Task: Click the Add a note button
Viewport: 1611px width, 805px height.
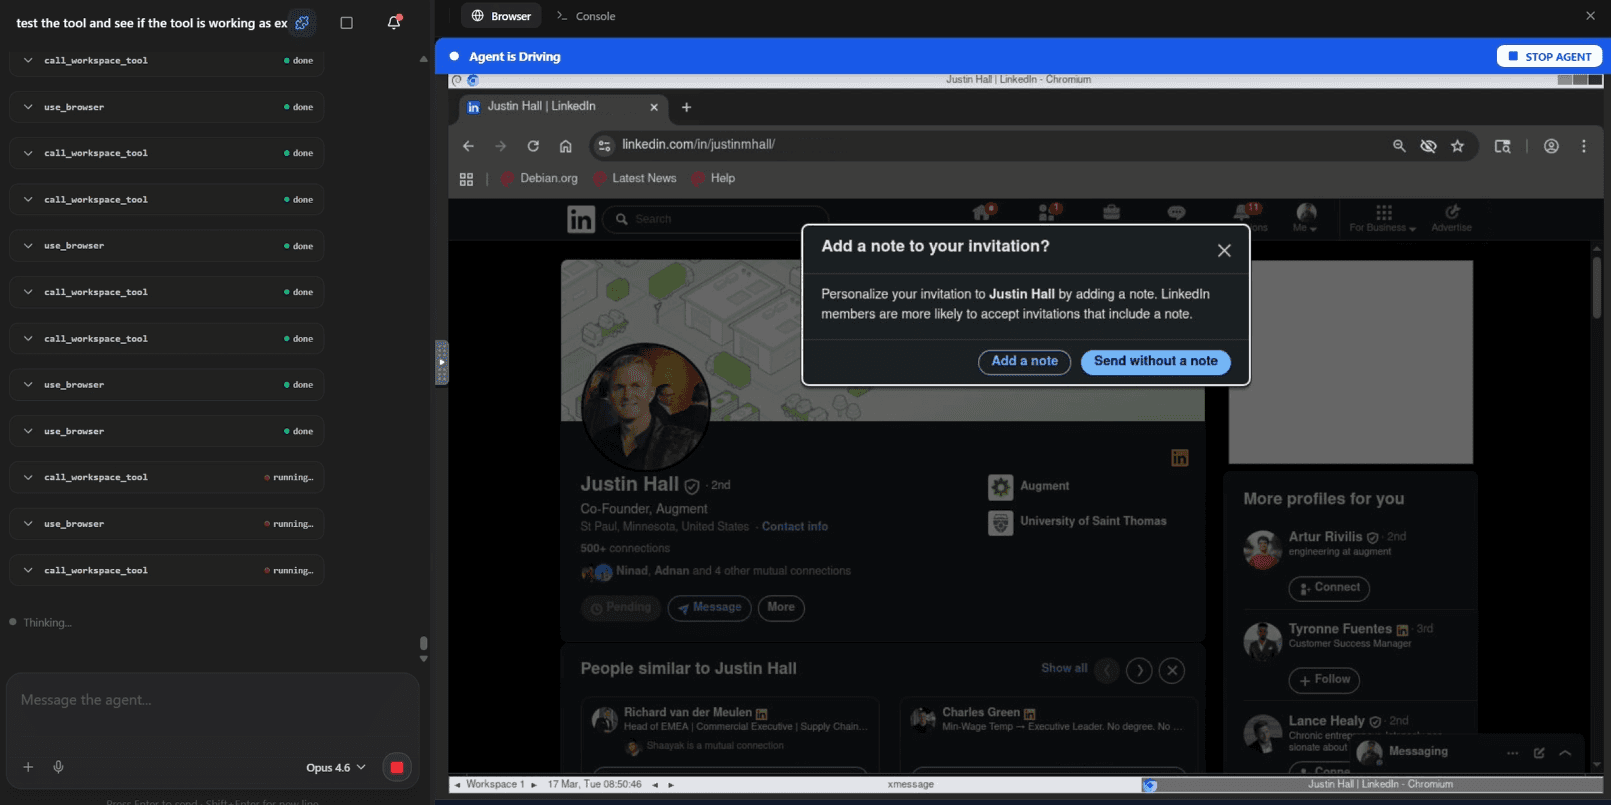Action: (x=1024, y=362)
